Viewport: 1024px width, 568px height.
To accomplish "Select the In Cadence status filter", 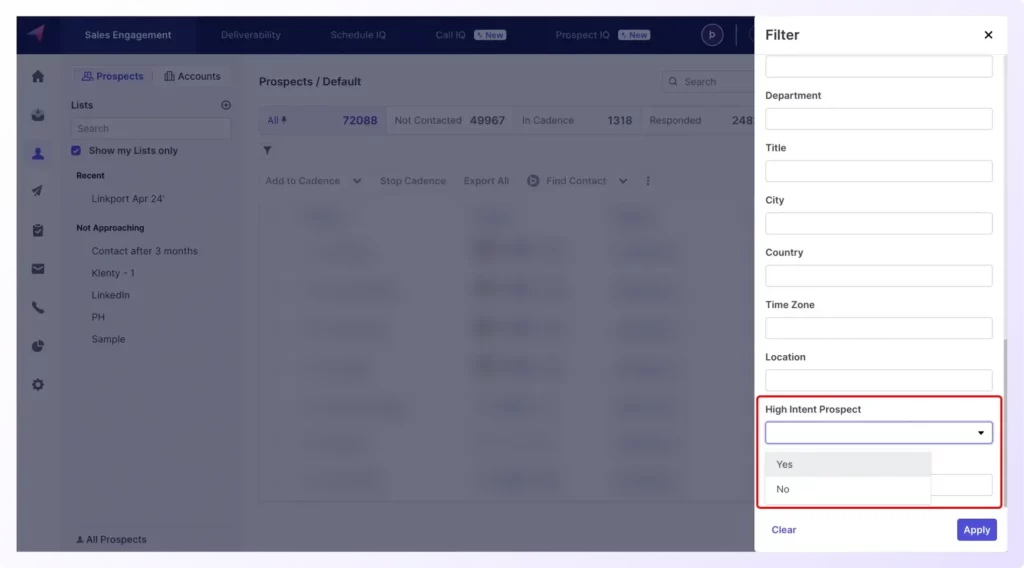I will [577, 121].
